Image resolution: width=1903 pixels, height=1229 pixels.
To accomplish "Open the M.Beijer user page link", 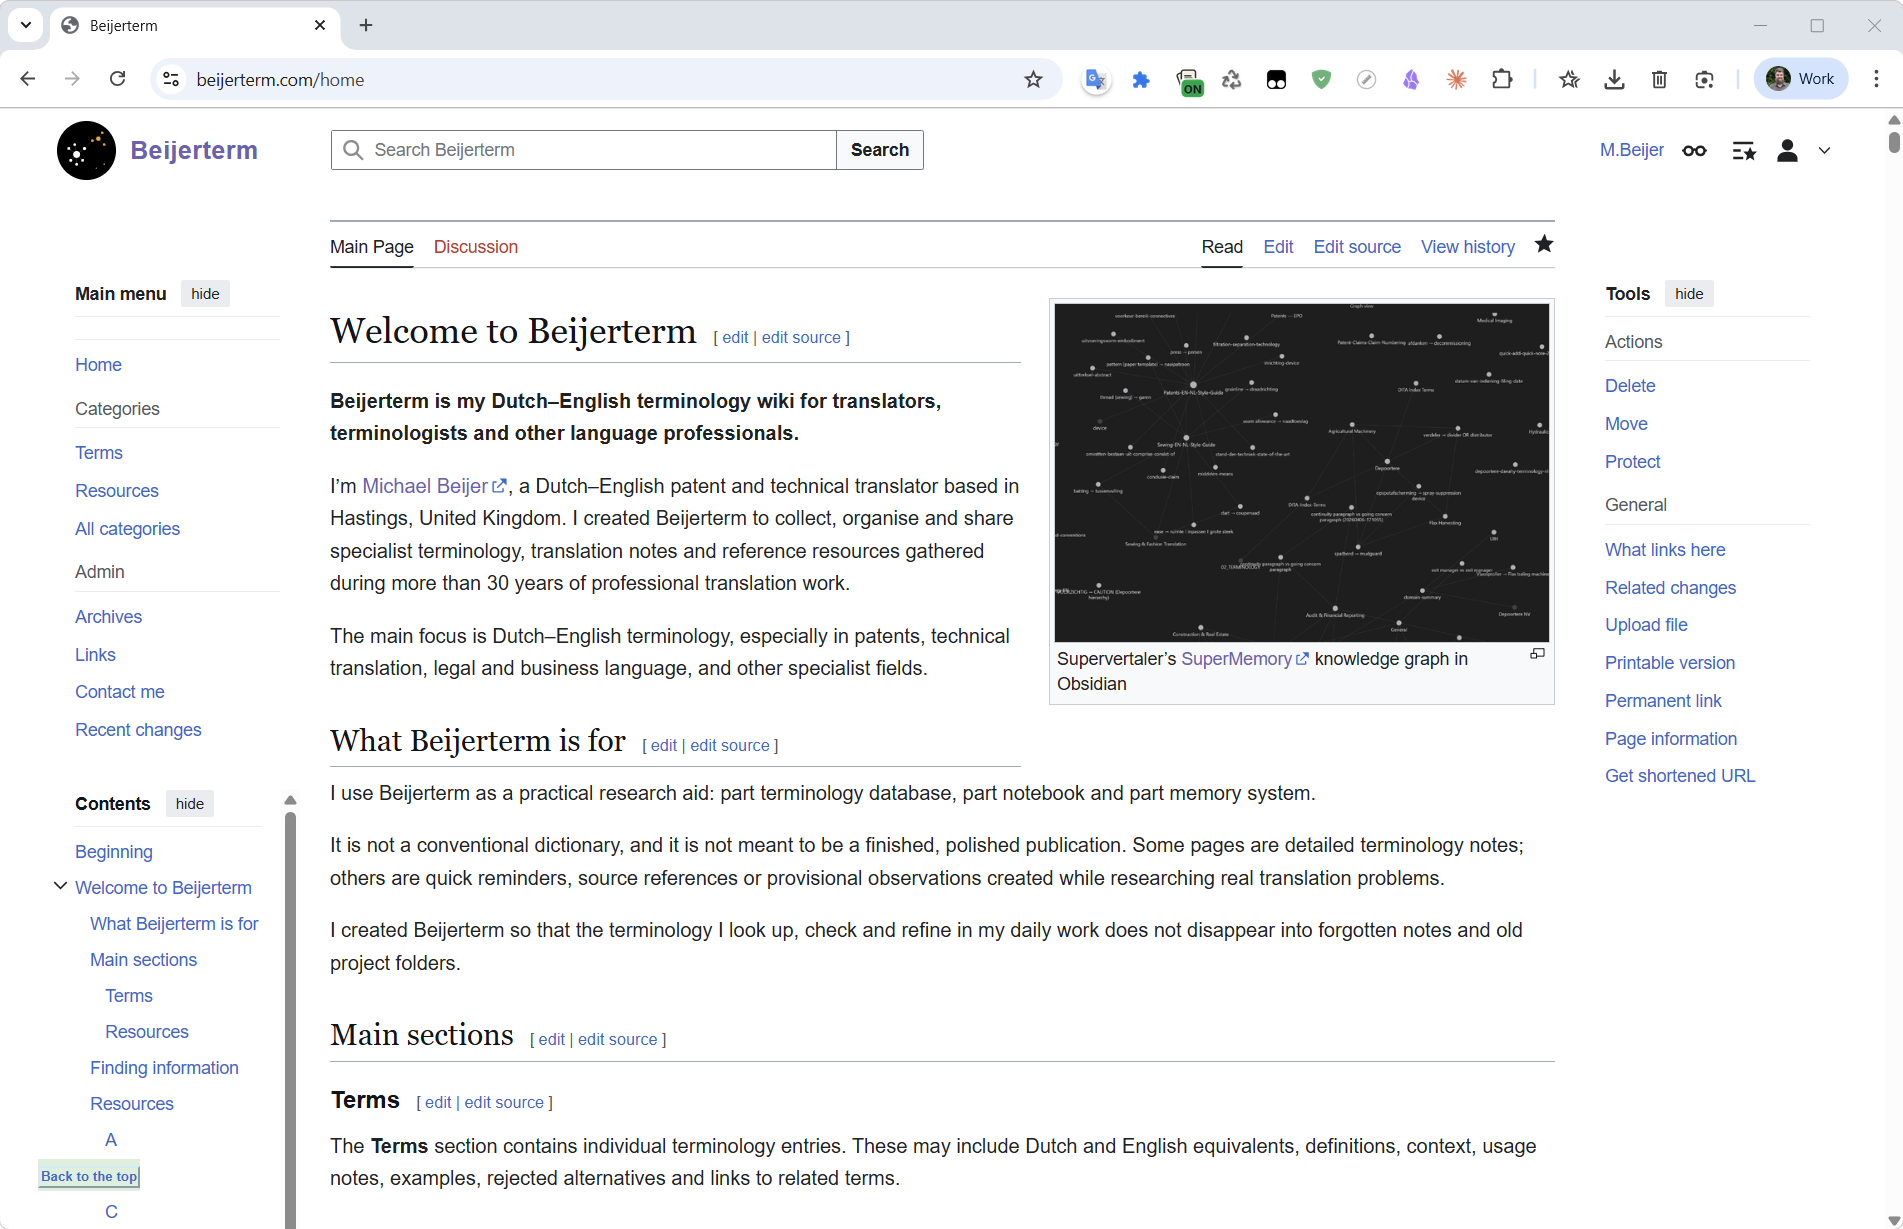I will pos(1632,150).
